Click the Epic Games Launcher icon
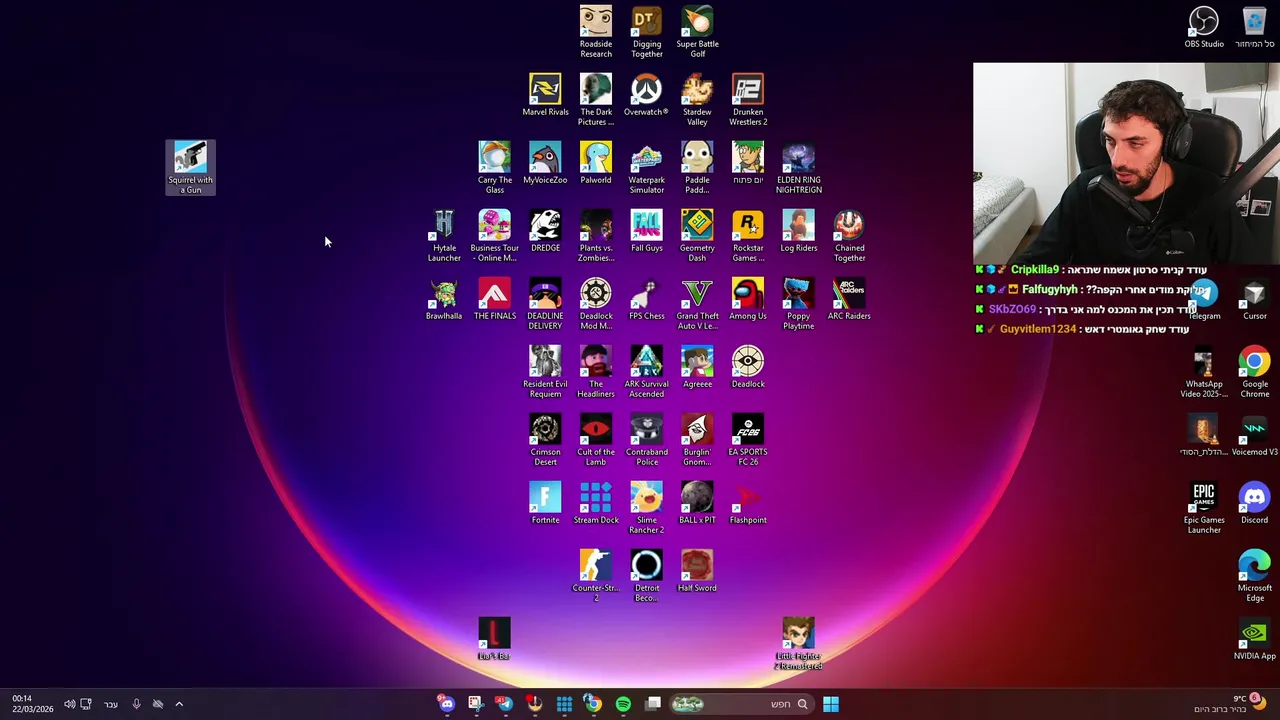Viewport: 1280px width, 720px height. tap(1204, 508)
